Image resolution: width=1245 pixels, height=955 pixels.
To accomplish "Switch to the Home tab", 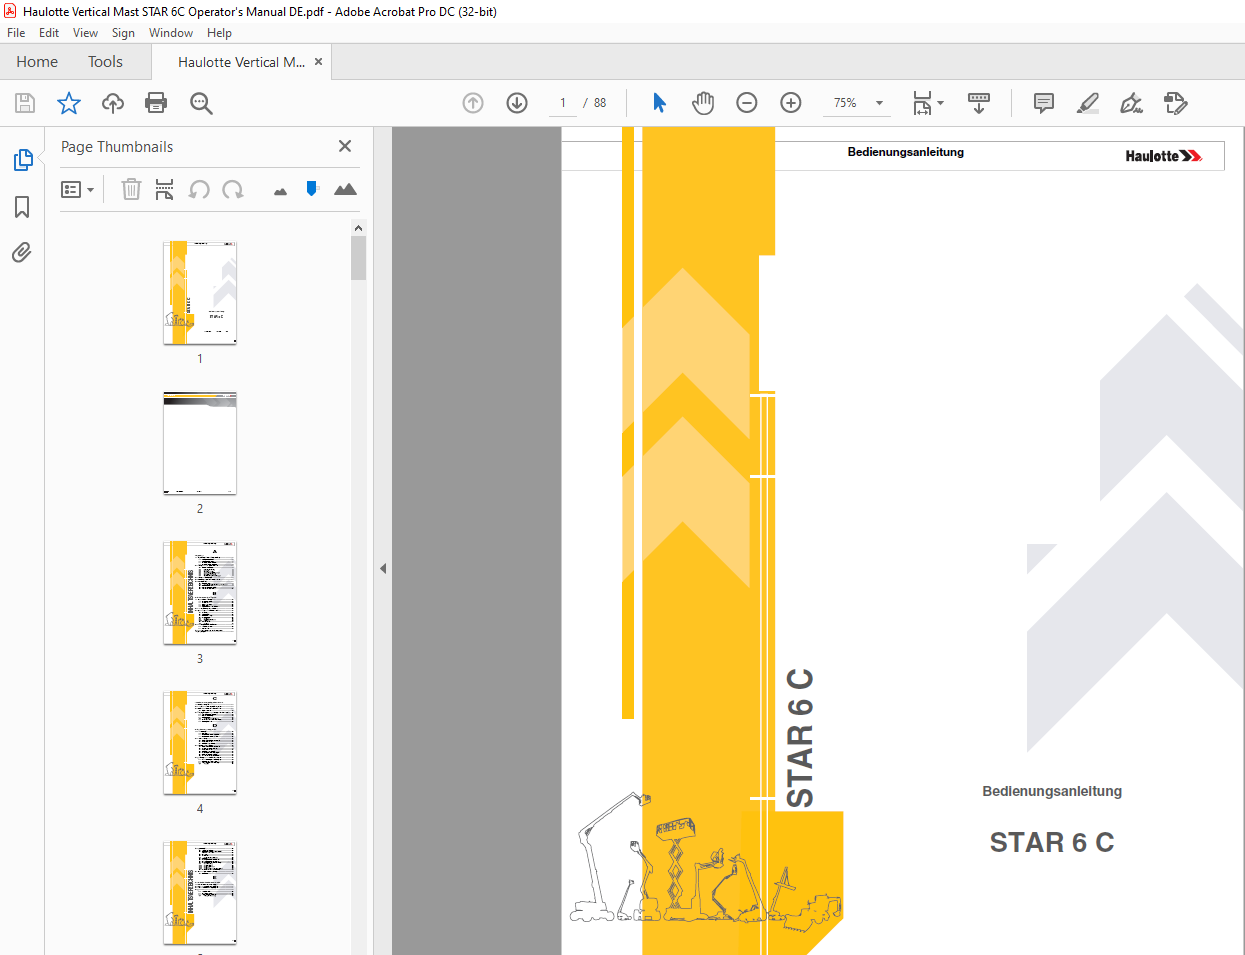I will click(37, 62).
